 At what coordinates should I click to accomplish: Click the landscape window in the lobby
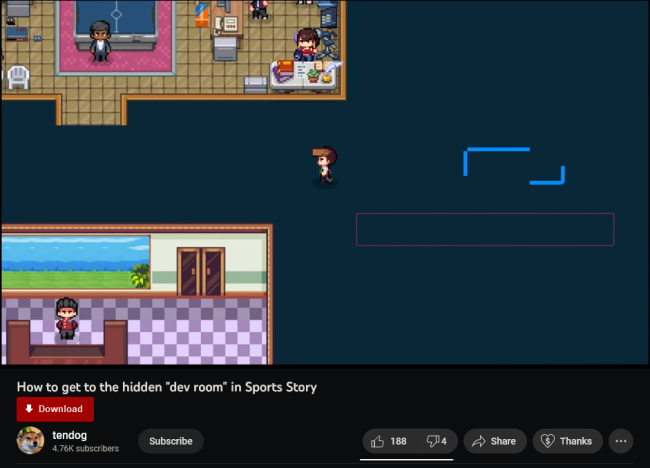click(x=75, y=262)
